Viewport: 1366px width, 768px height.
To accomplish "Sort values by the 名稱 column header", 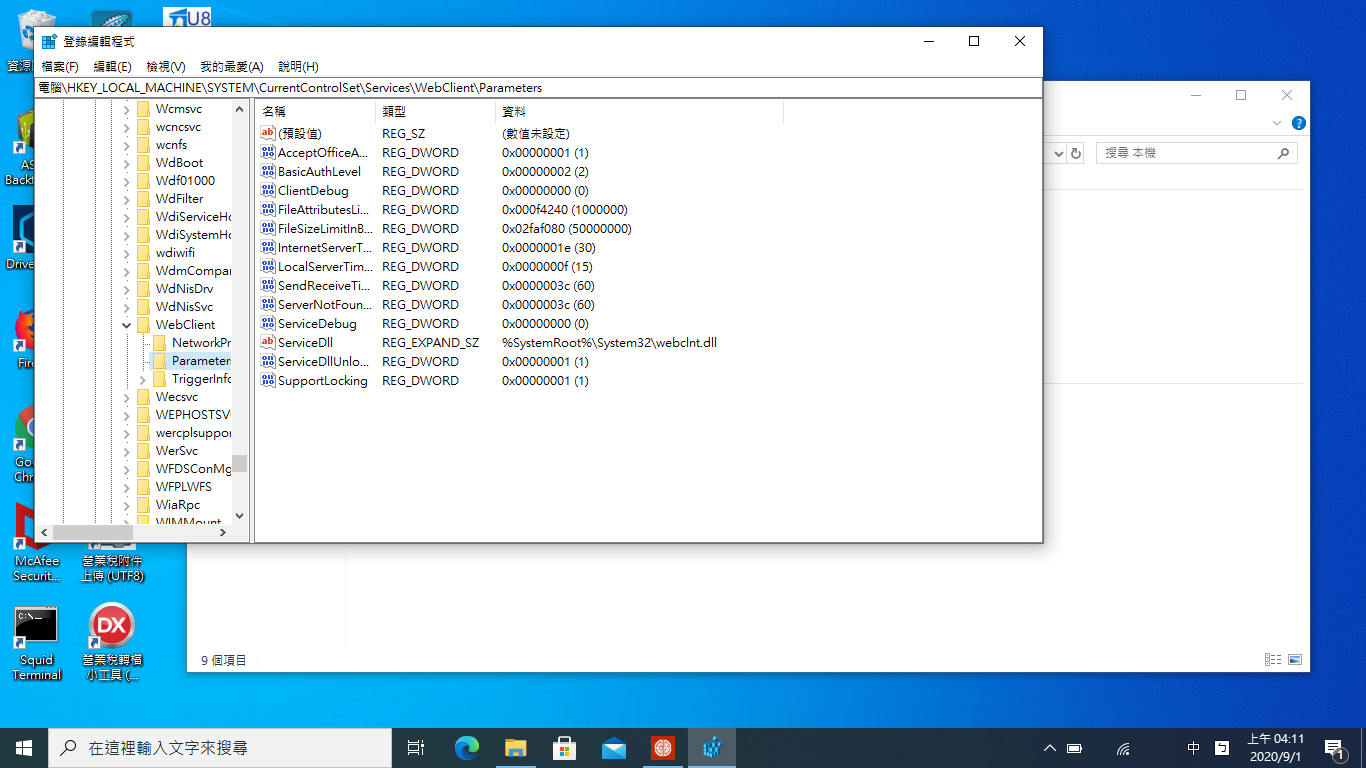I will point(314,112).
